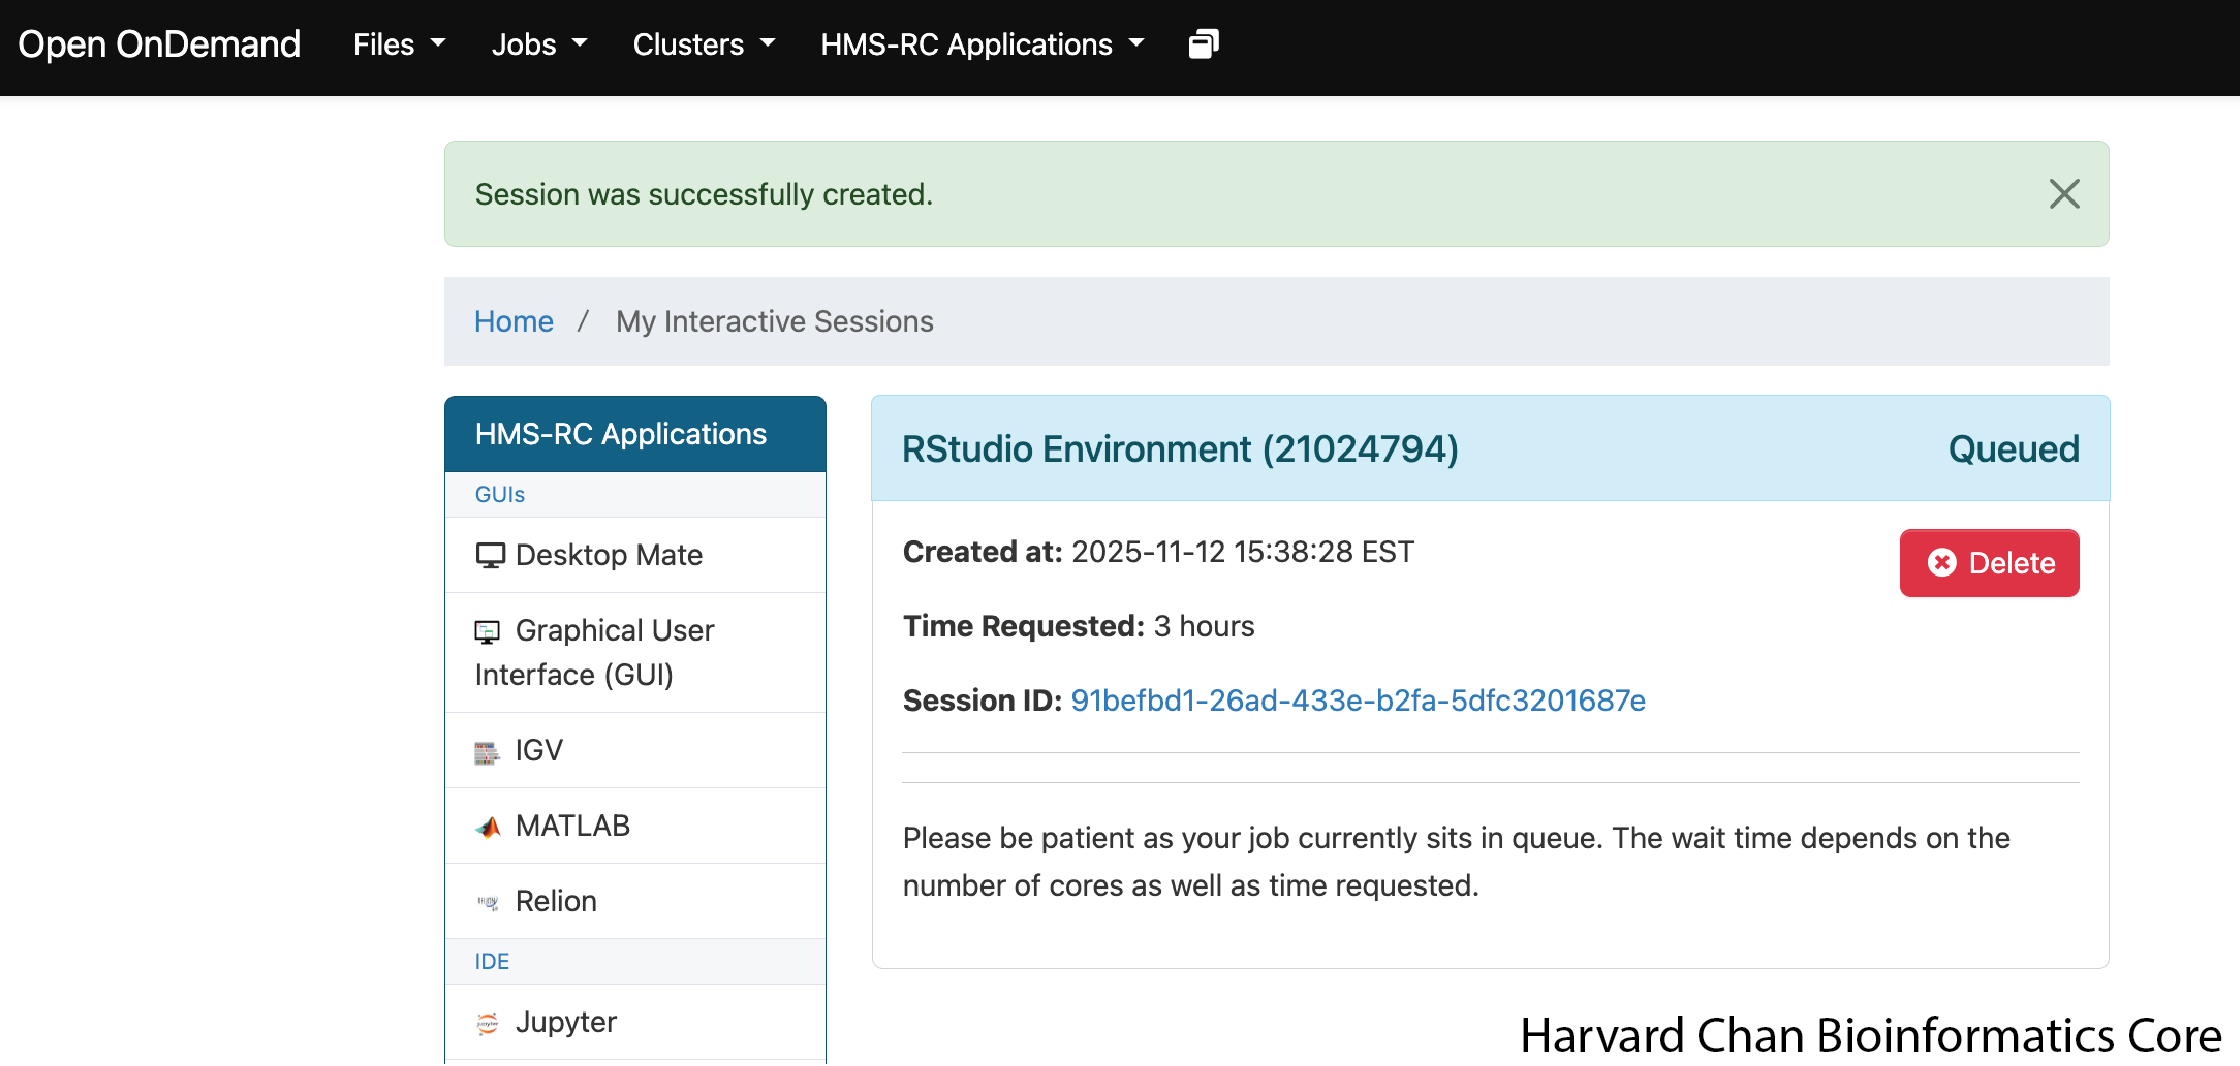This screenshot has width=2240, height=1066.
Task: Click the Jupyter logo icon
Action: point(488,1023)
